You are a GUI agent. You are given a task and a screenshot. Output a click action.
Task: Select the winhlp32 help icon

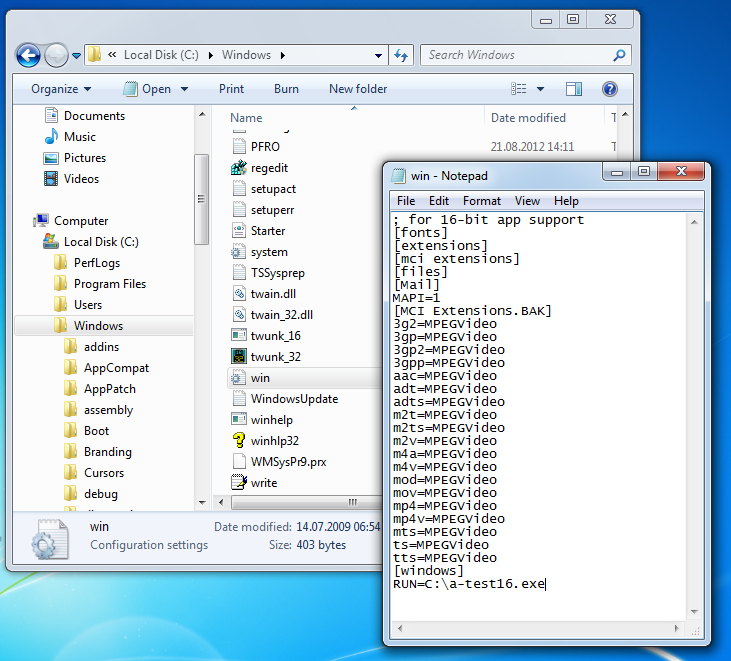(238, 441)
